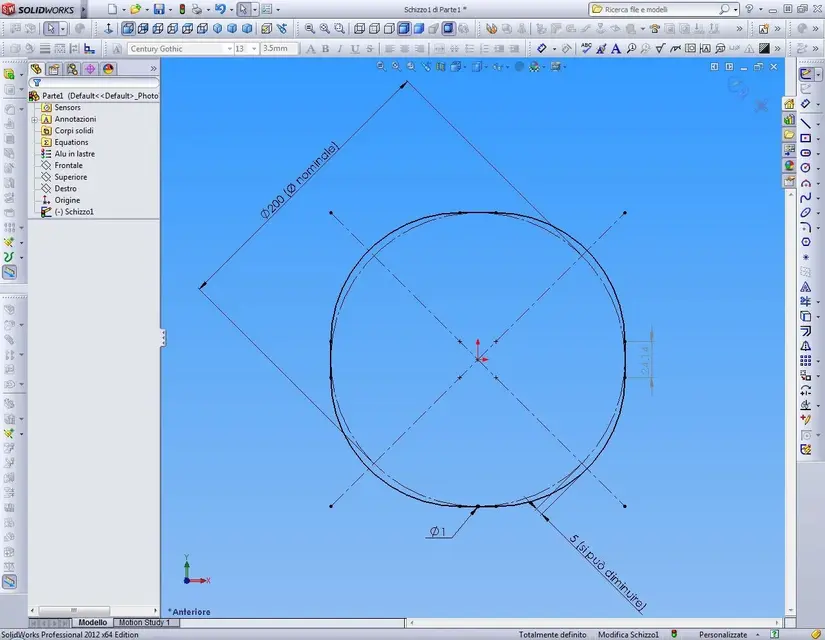This screenshot has width=825, height=640.
Task: Click the 'Personalizzate' units status bar entry
Action: pos(723,634)
